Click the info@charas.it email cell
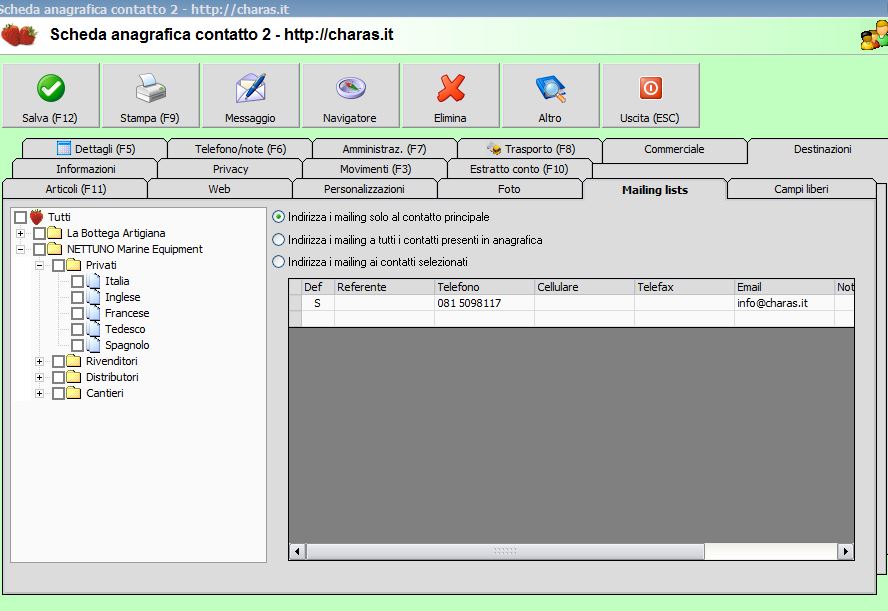888x611 pixels. [x=784, y=303]
